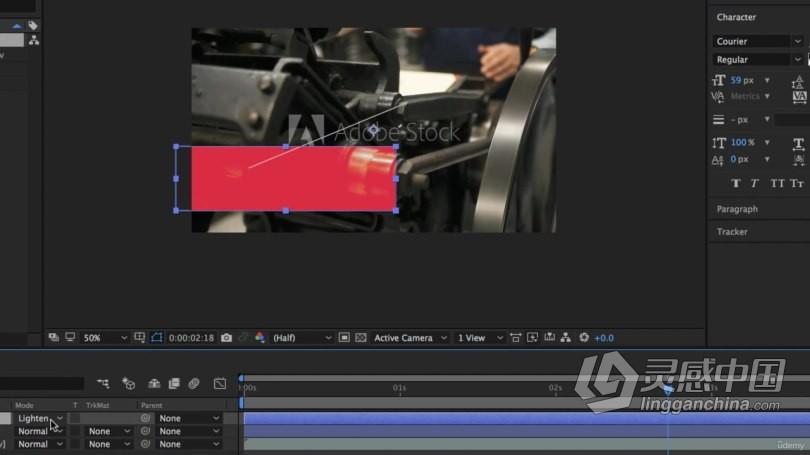
Task: Click the third layer's parent pick whip
Action: pyautogui.click(x=146, y=444)
